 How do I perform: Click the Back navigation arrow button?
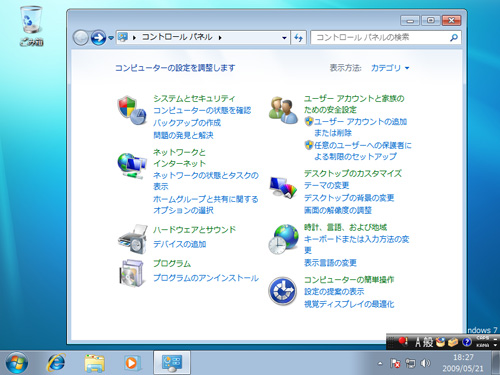(80, 38)
